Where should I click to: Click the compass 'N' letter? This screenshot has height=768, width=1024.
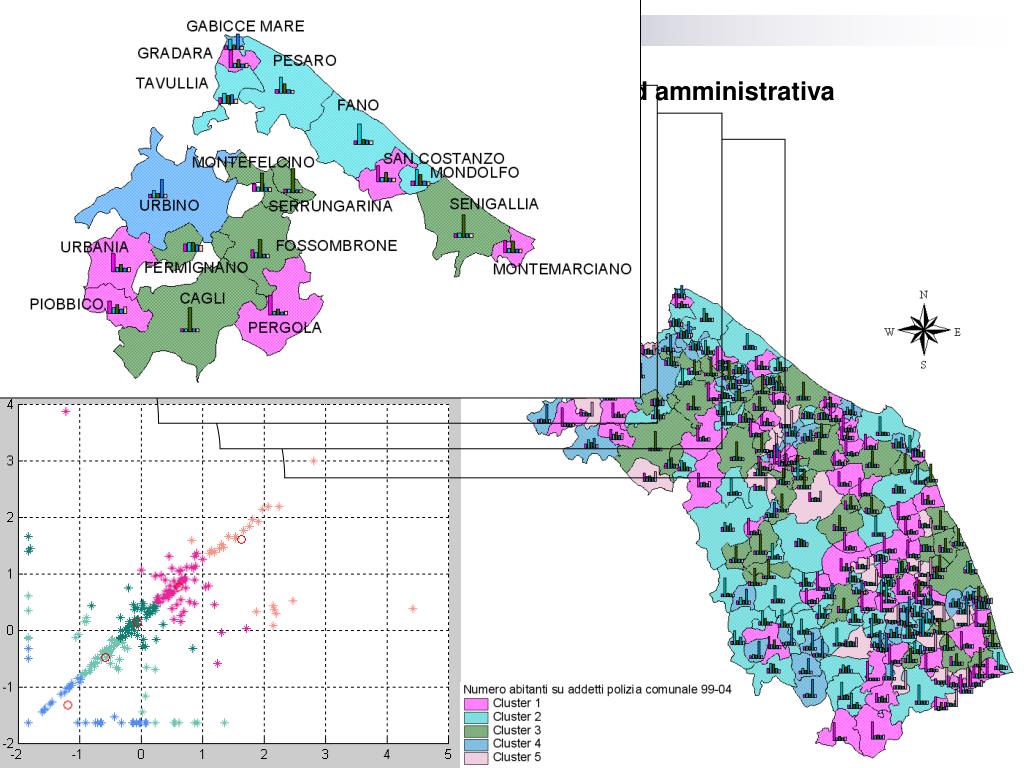923,295
